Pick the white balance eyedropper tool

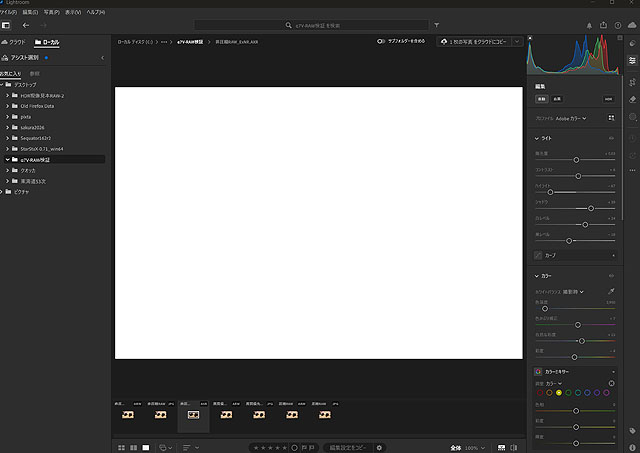point(611,290)
